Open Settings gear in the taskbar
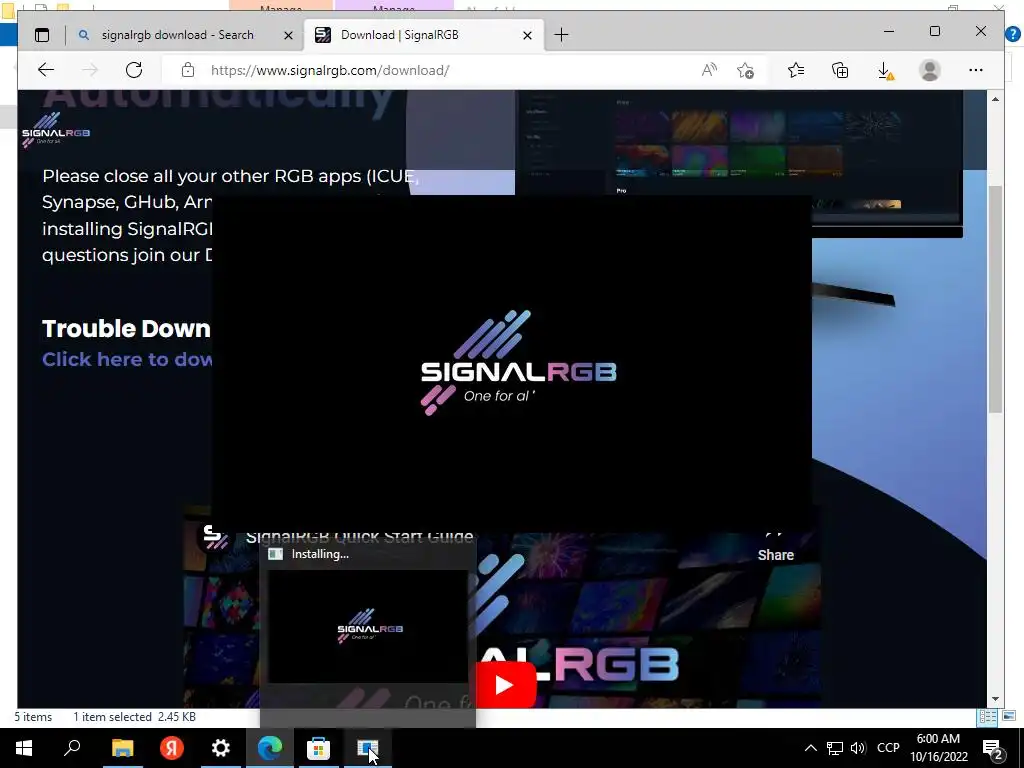The height and width of the screenshot is (768, 1024). (221, 748)
